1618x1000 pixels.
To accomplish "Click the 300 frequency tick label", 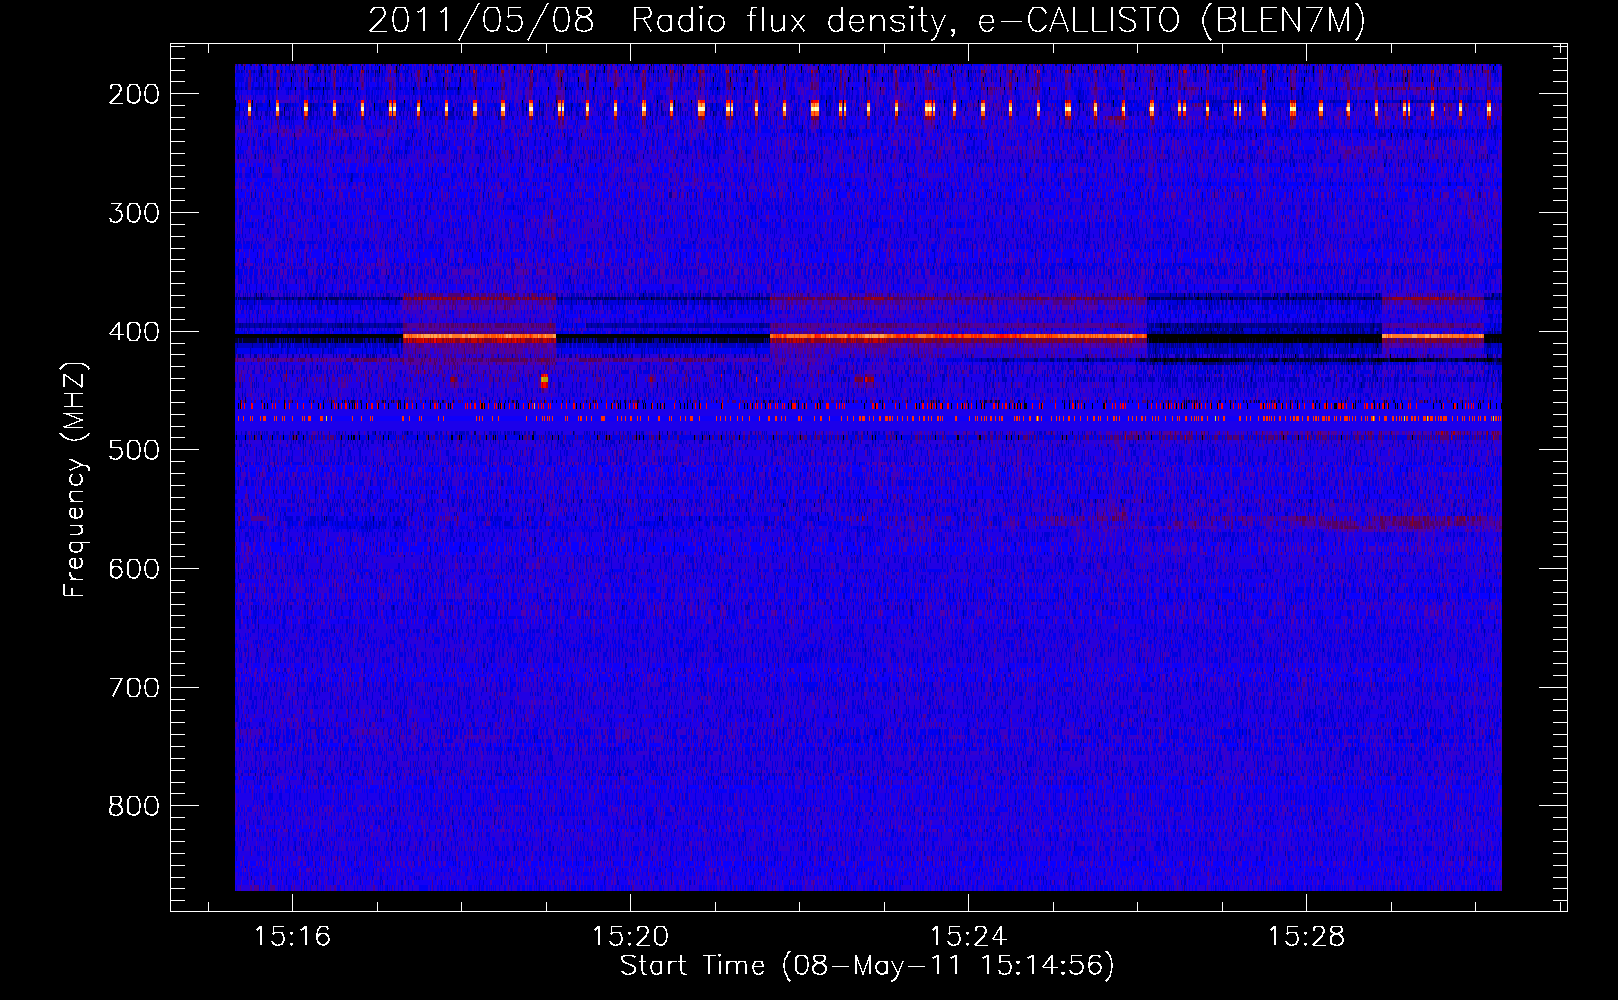I will click(x=133, y=213).
